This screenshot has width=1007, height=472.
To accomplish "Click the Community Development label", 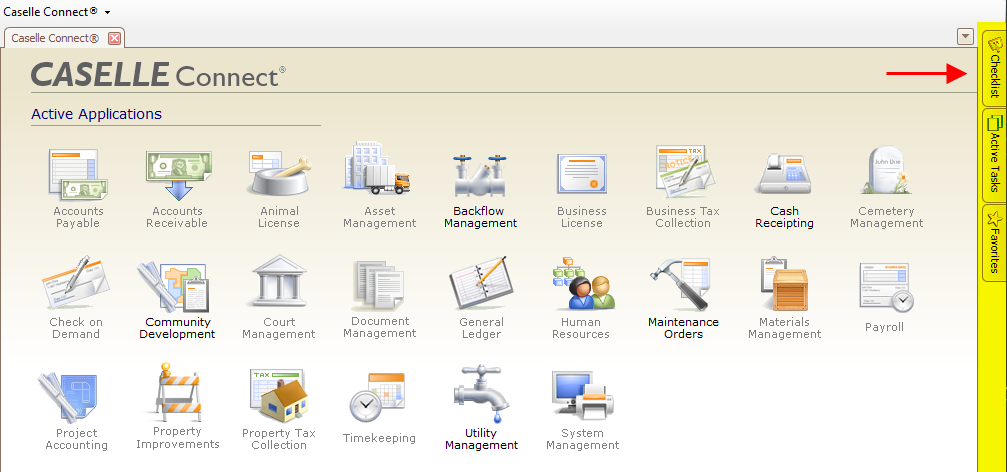I will tap(177, 328).
